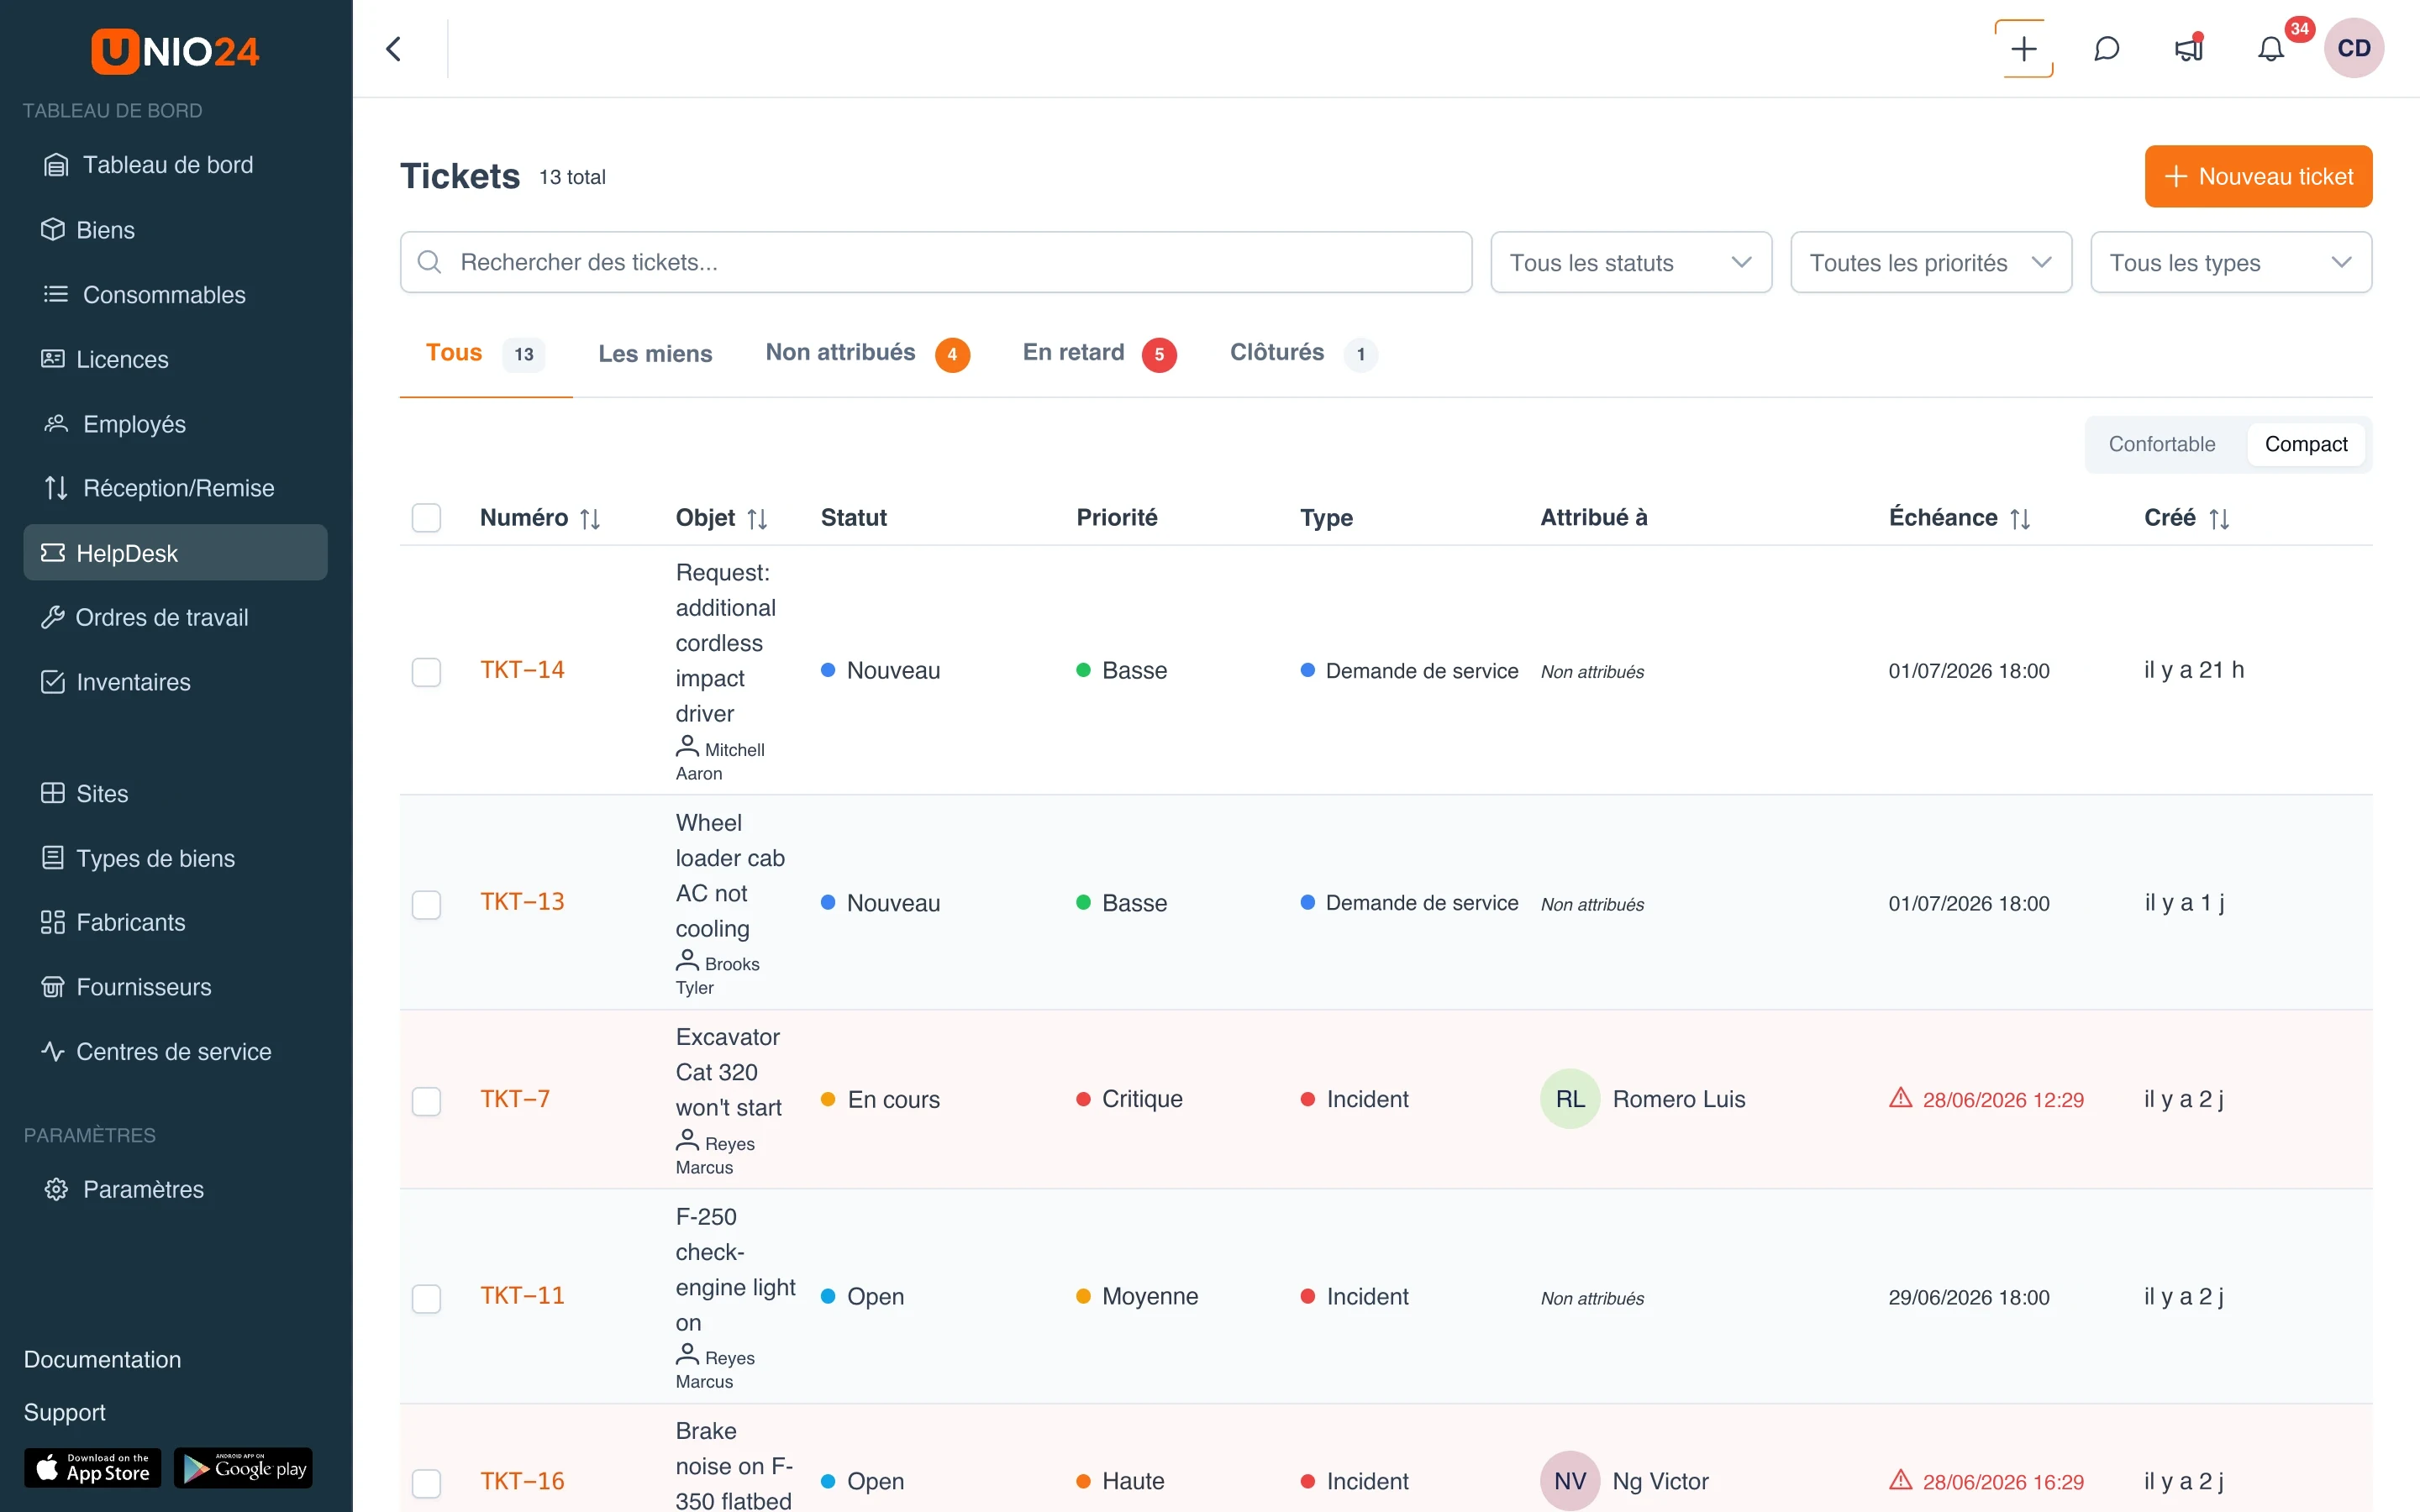
Task: Open the Toutes les priorités dropdown
Action: pyautogui.click(x=1930, y=262)
